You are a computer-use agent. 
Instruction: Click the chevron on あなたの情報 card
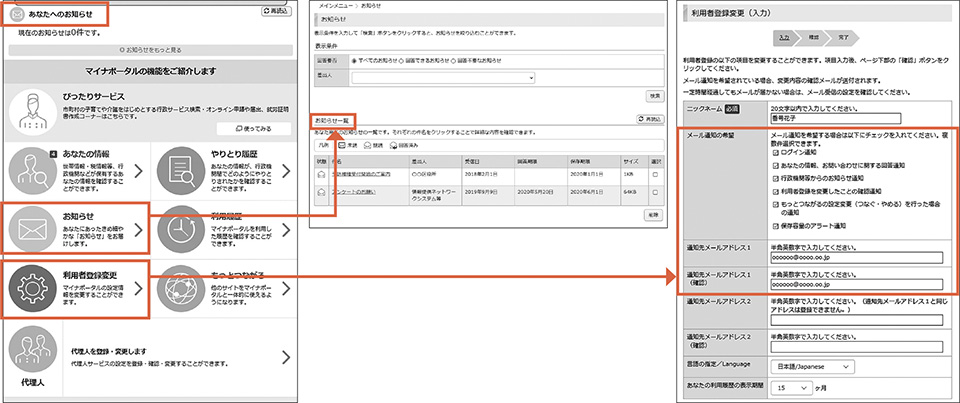pos(138,171)
